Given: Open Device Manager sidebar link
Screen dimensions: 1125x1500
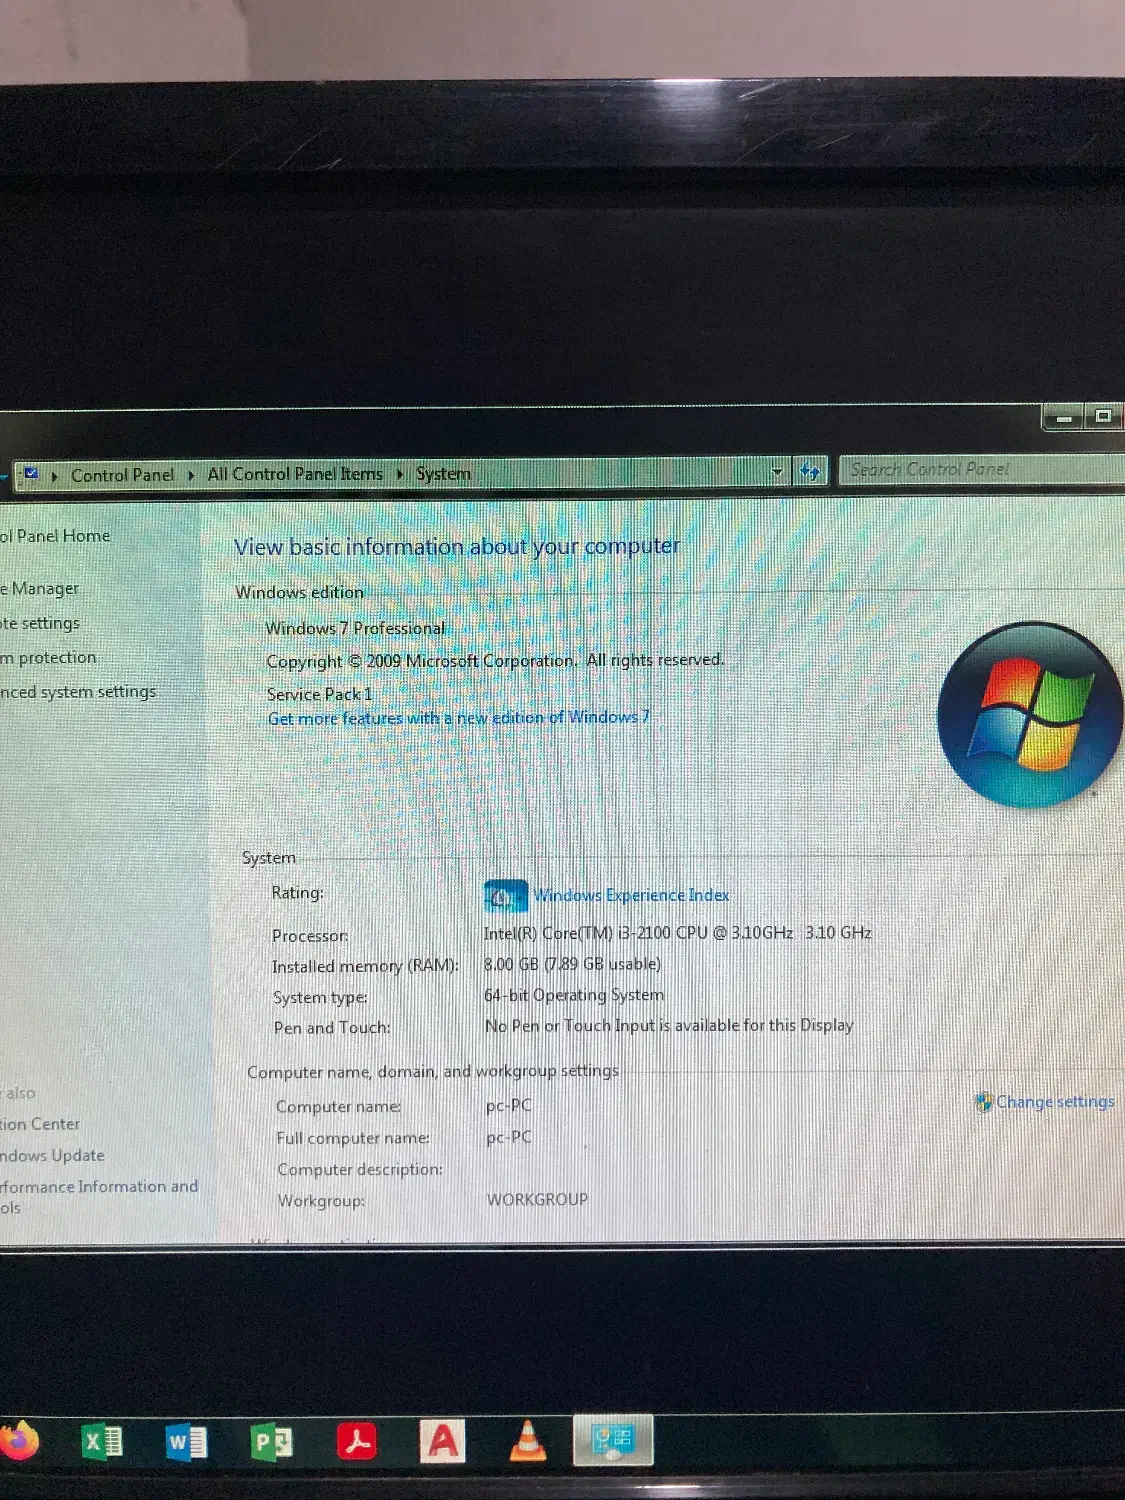Looking at the screenshot, I should tap(40, 589).
